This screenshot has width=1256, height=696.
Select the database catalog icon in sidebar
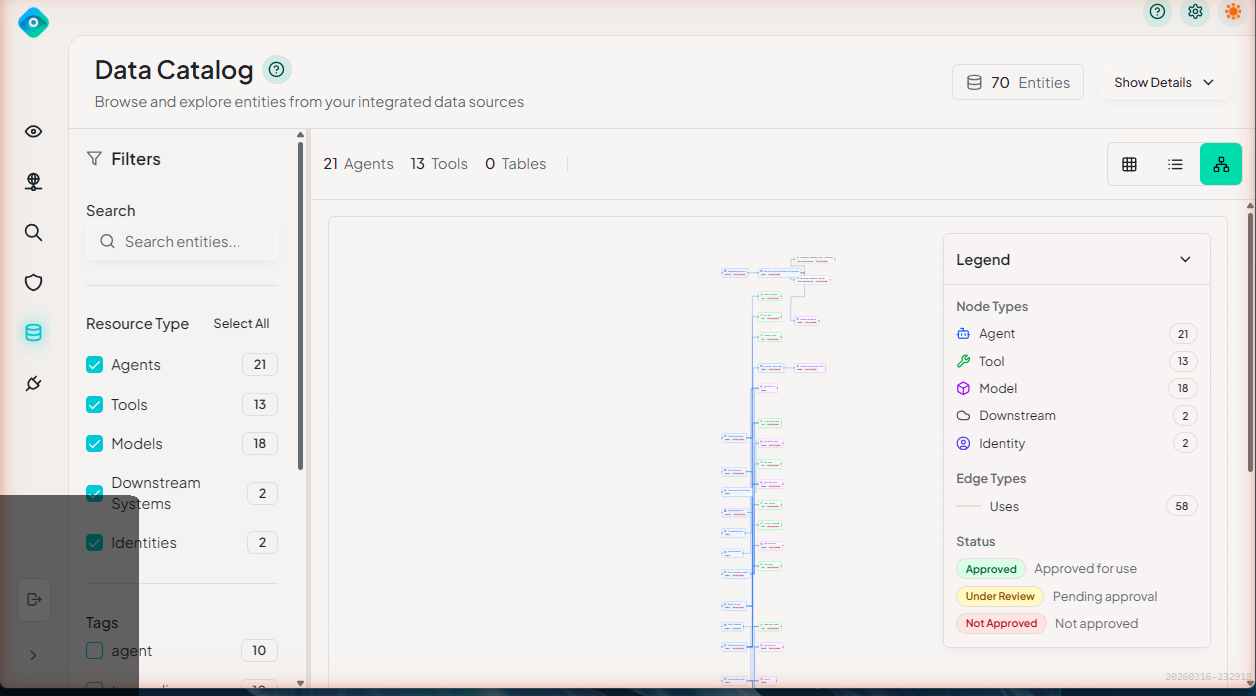pos(33,333)
